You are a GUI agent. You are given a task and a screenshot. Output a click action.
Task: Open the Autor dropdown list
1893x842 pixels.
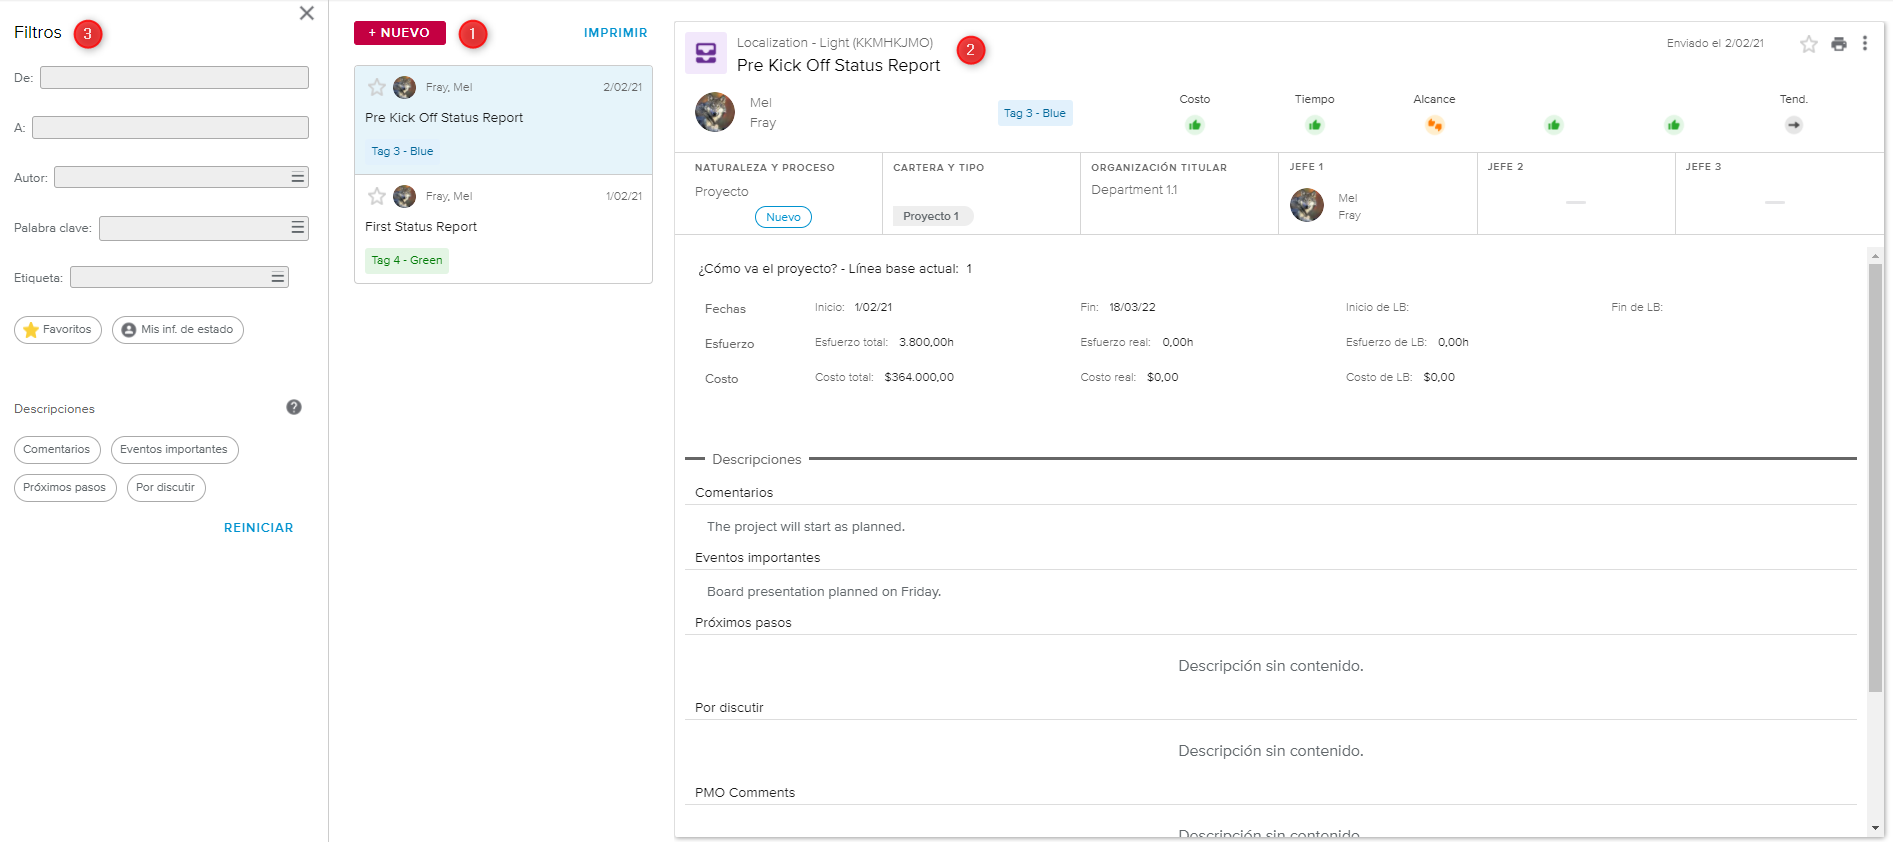click(297, 178)
